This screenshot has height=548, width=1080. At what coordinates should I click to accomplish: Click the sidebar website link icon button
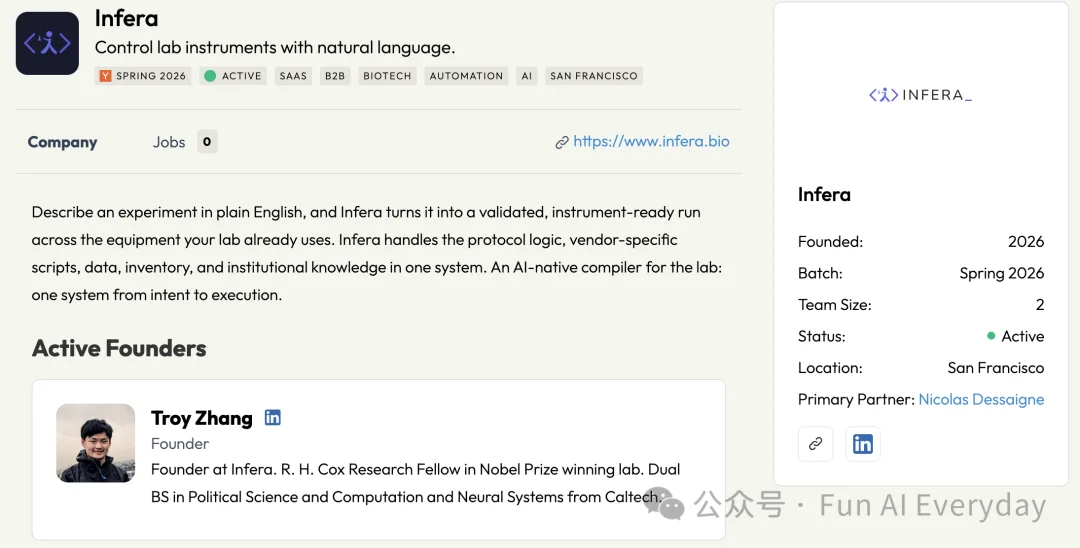[x=816, y=443]
